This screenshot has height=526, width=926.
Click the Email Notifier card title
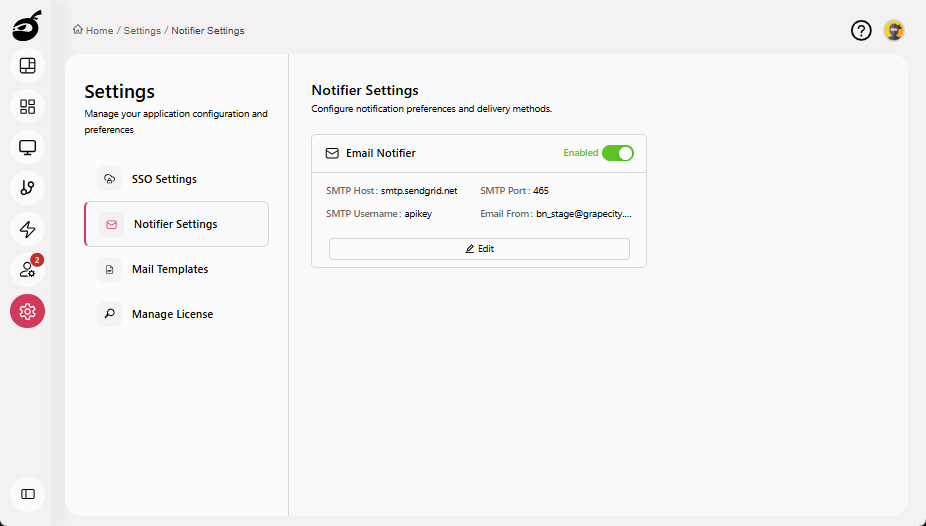tap(381, 153)
